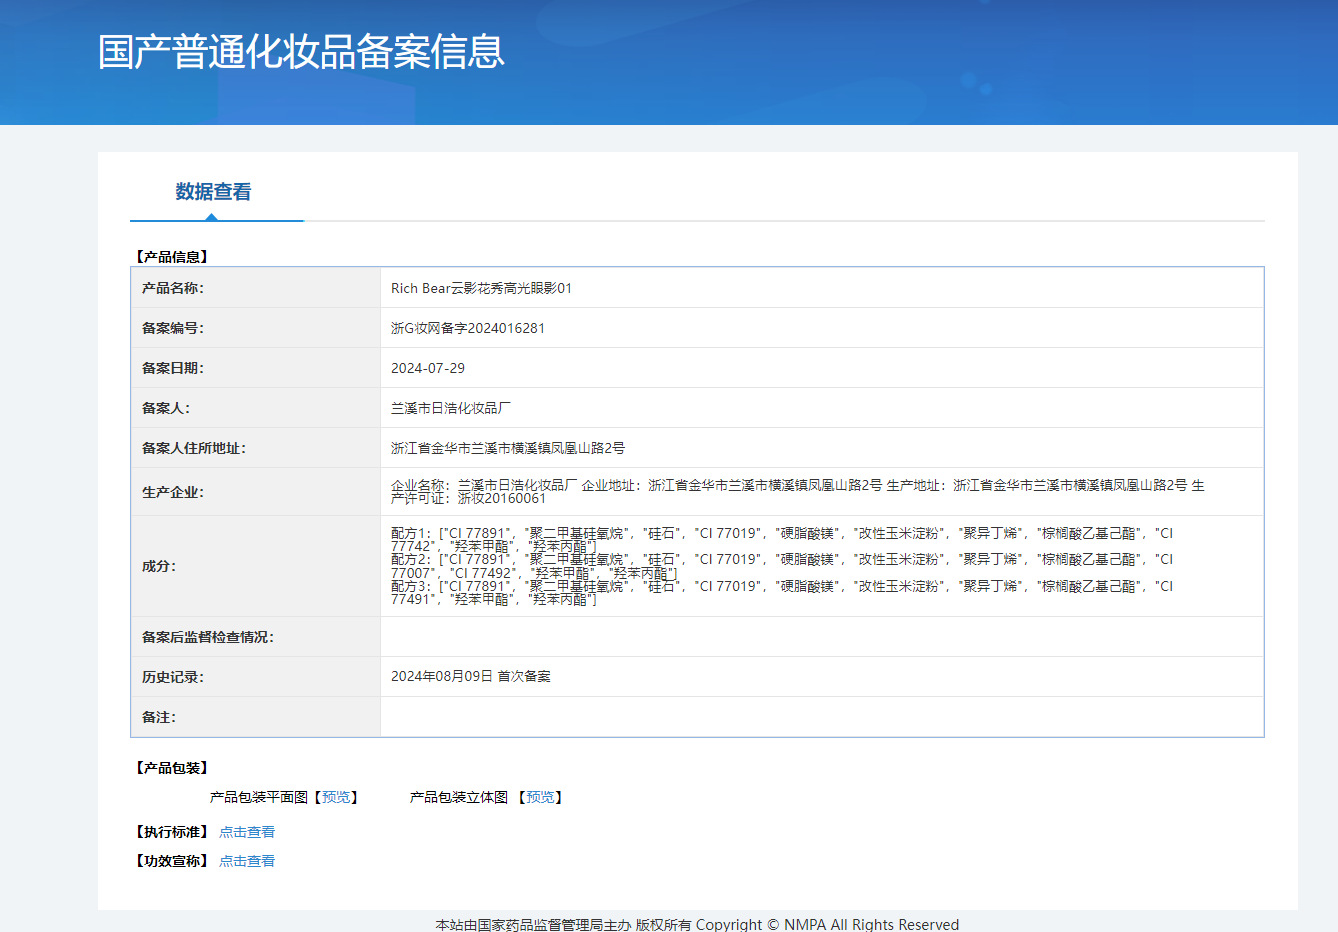Click the filer address 浙江省金华市兰溪市横溪镇凤凰山路2号
The height and width of the screenshot is (932, 1338).
pyautogui.click(x=507, y=448)
